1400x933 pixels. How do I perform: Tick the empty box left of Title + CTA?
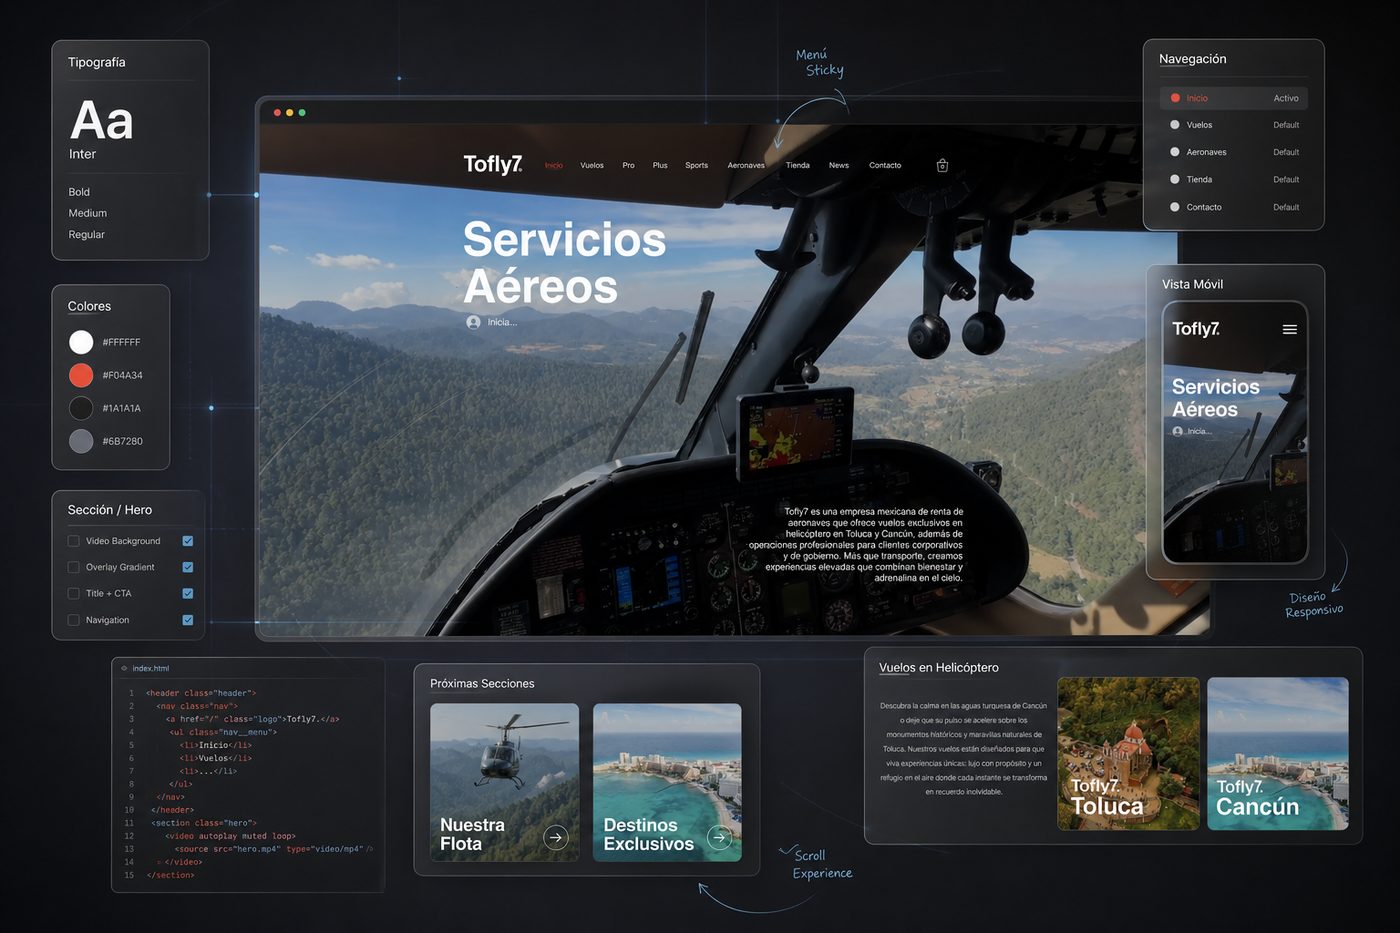pos(73,593)
